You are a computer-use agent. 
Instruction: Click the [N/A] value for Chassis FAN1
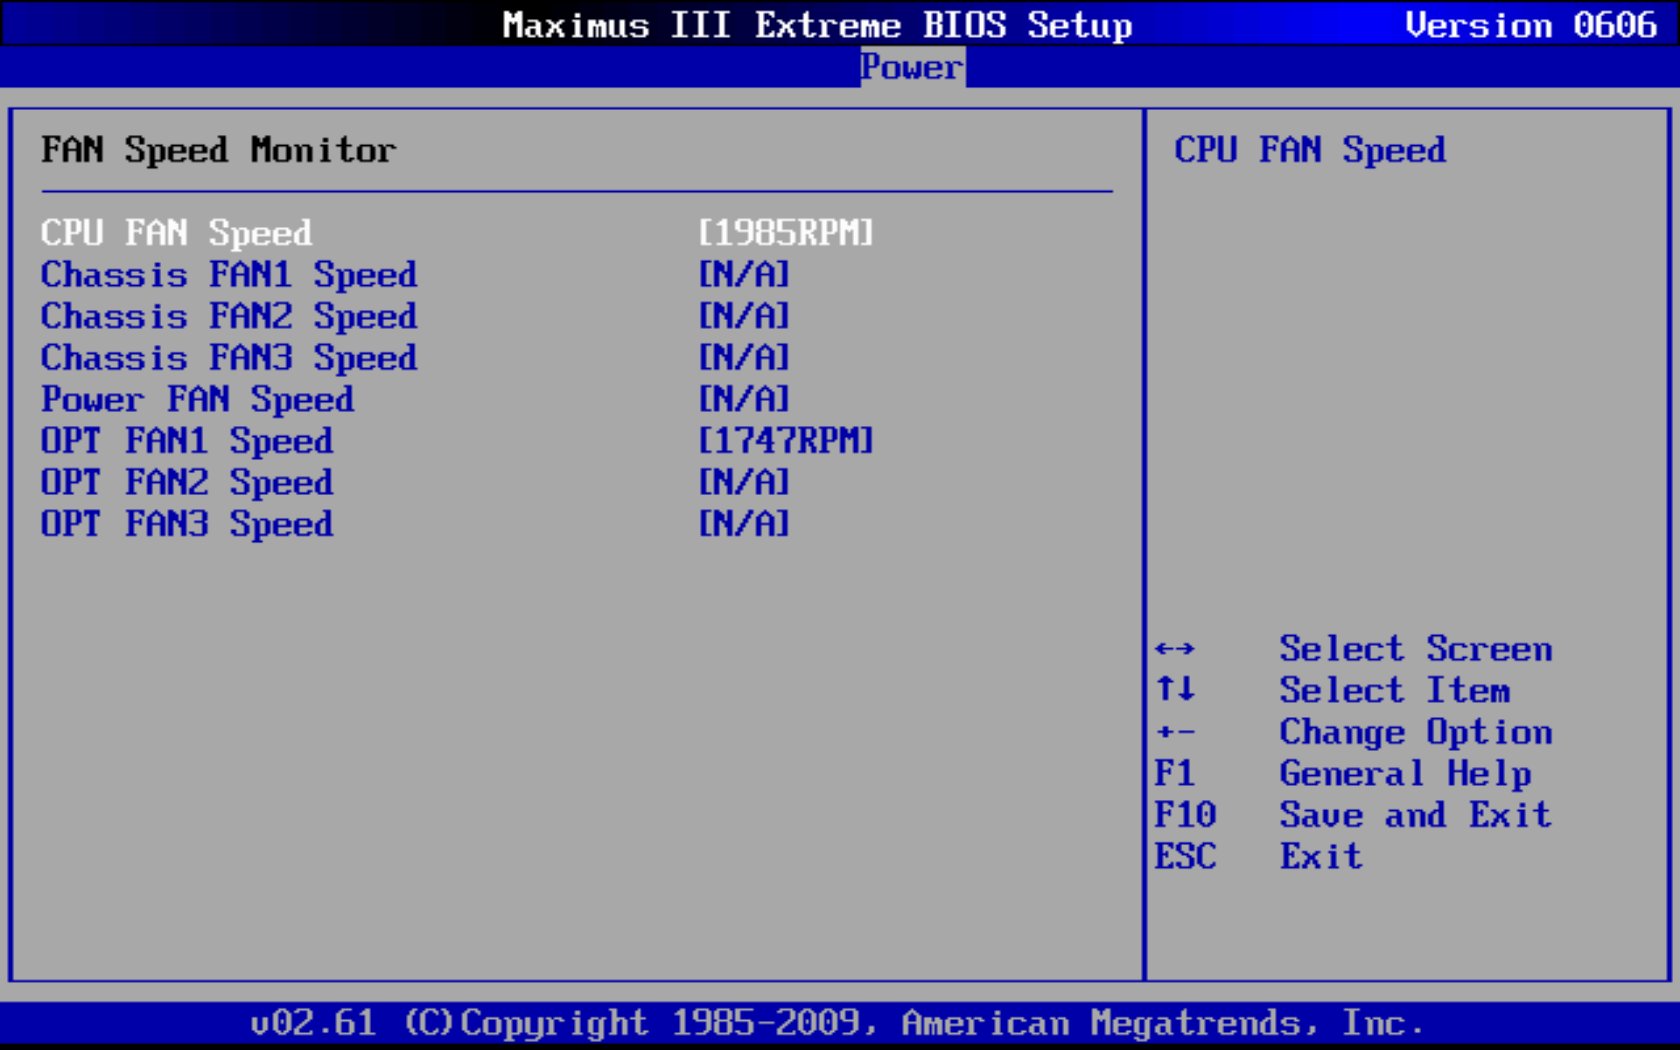744,275
